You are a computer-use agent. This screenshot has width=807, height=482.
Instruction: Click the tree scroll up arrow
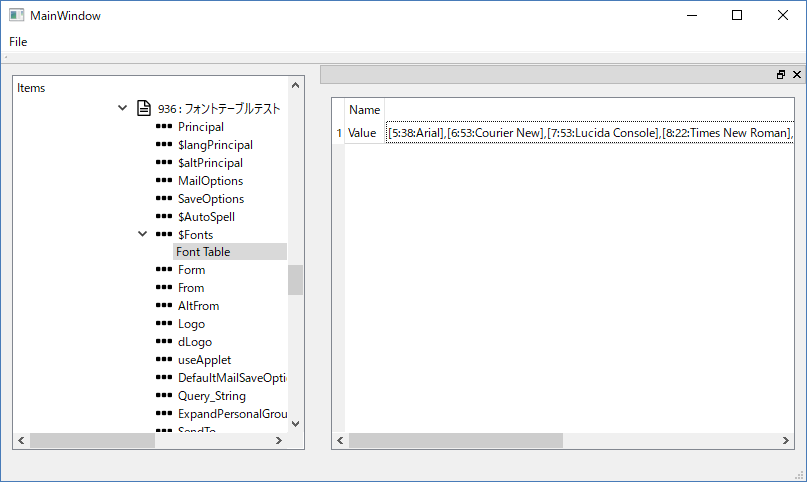click(295, 85)
